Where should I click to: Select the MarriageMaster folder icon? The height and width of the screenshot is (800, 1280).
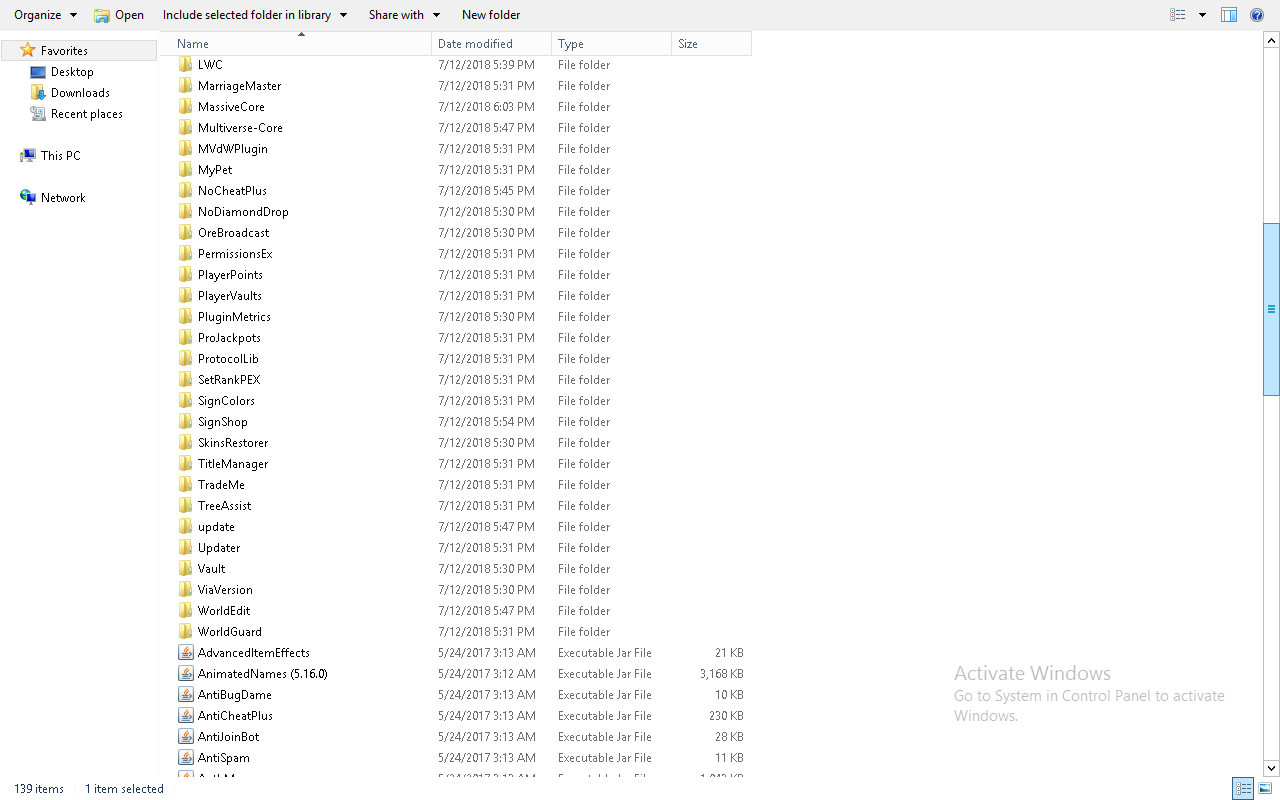pyautogui.click(x=186, y=86)
